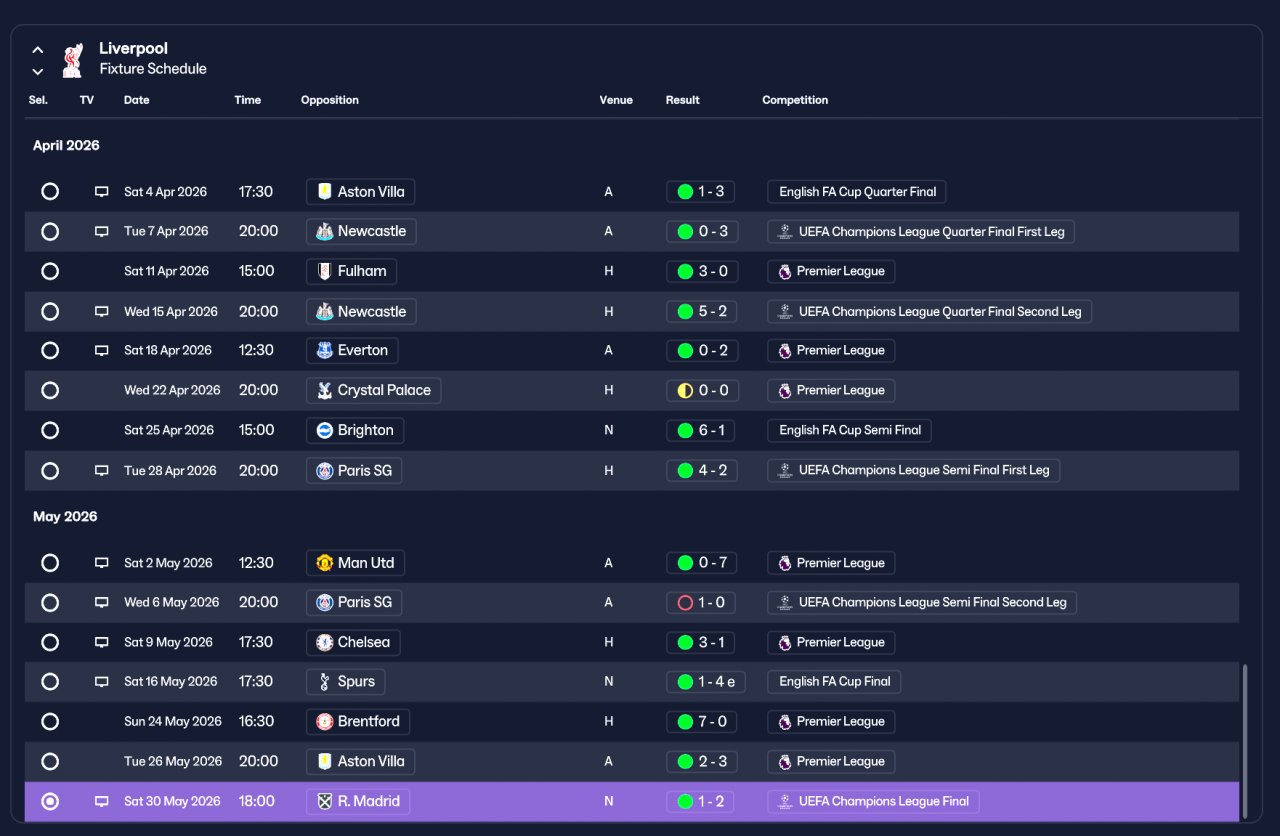Click the TV icon for the Chelsea match
The image size is (1280, 836).
coord(101,642)
